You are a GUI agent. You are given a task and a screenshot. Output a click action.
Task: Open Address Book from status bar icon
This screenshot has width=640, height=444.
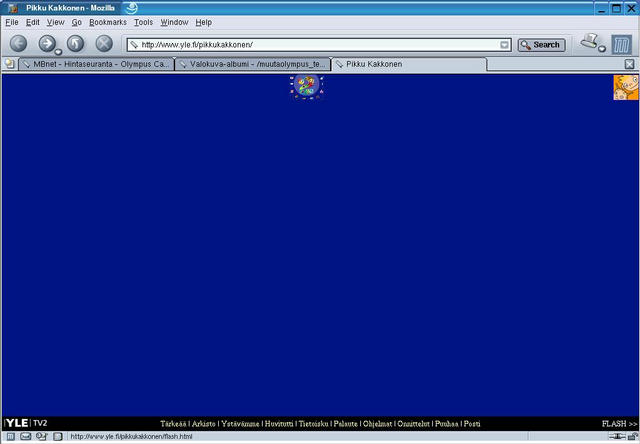coord(58,436)
